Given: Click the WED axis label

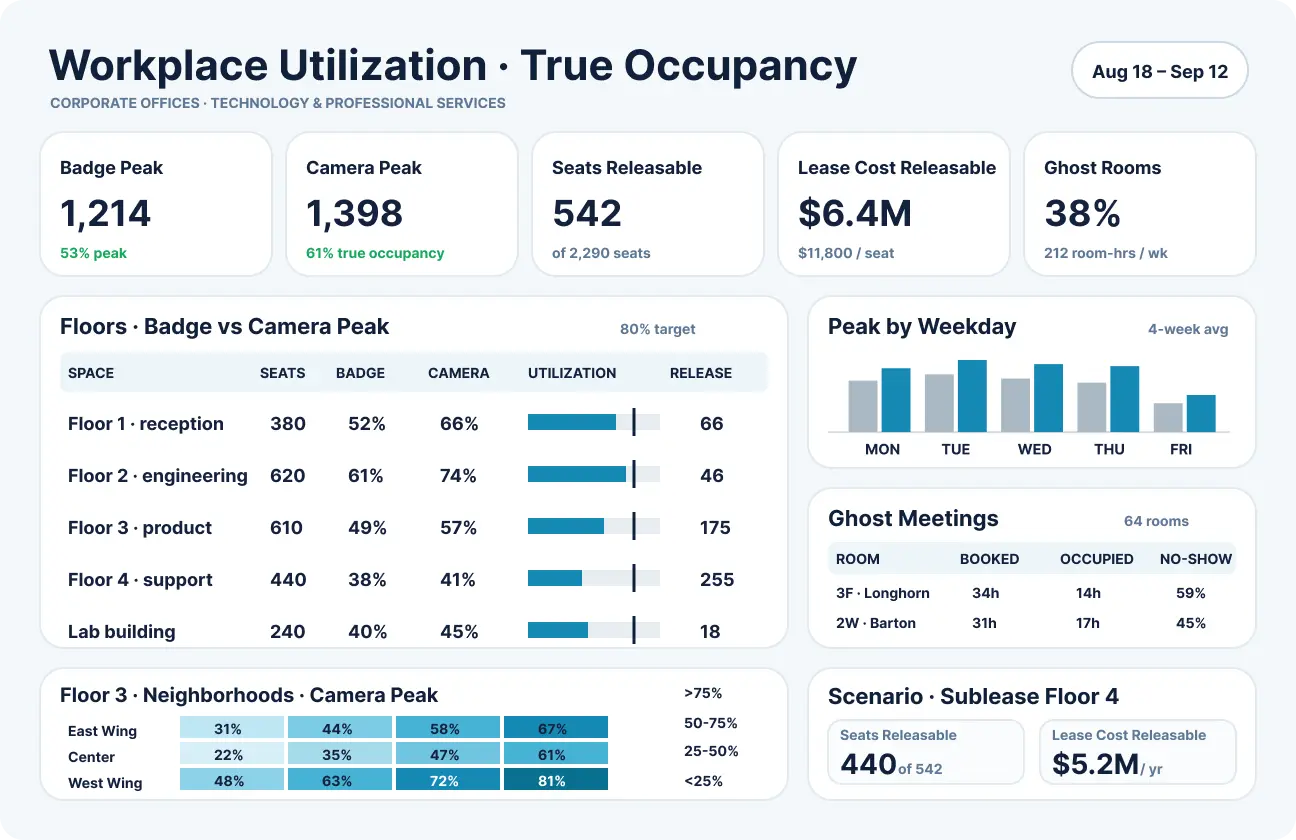Looking at the screenshot, I should click(1035, 449).
